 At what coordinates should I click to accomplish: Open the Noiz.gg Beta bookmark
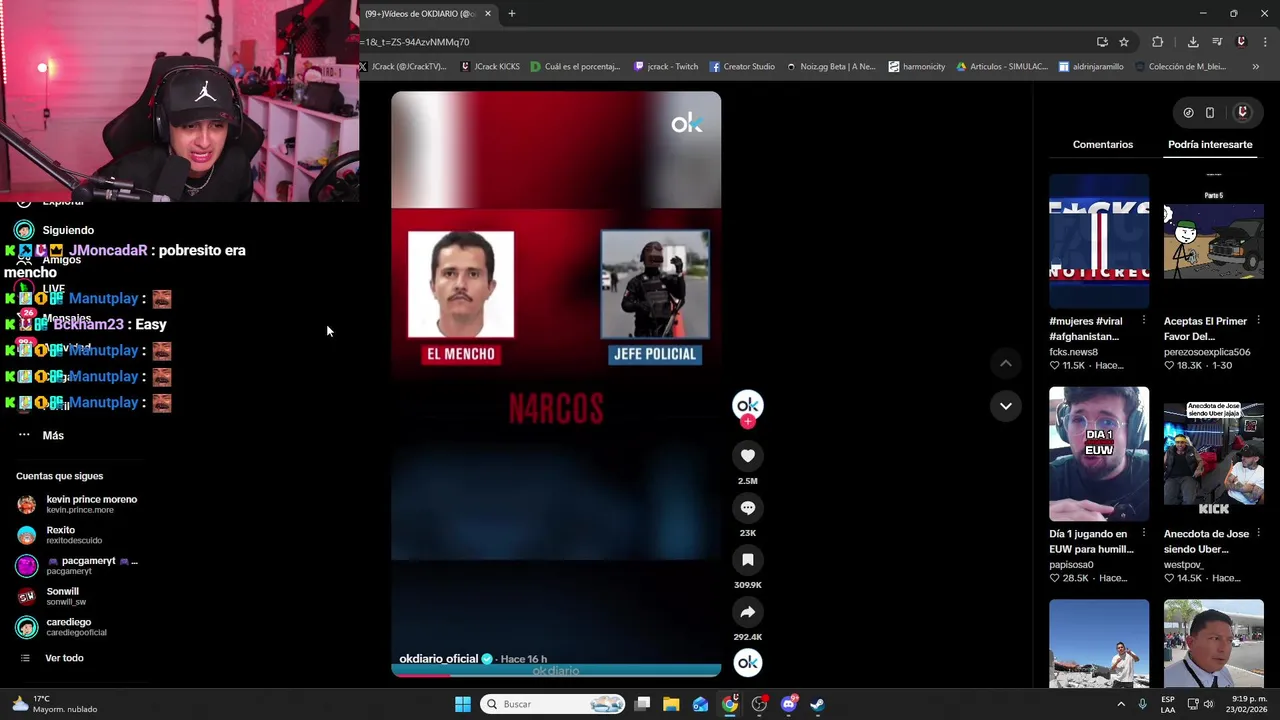[831, 67]
